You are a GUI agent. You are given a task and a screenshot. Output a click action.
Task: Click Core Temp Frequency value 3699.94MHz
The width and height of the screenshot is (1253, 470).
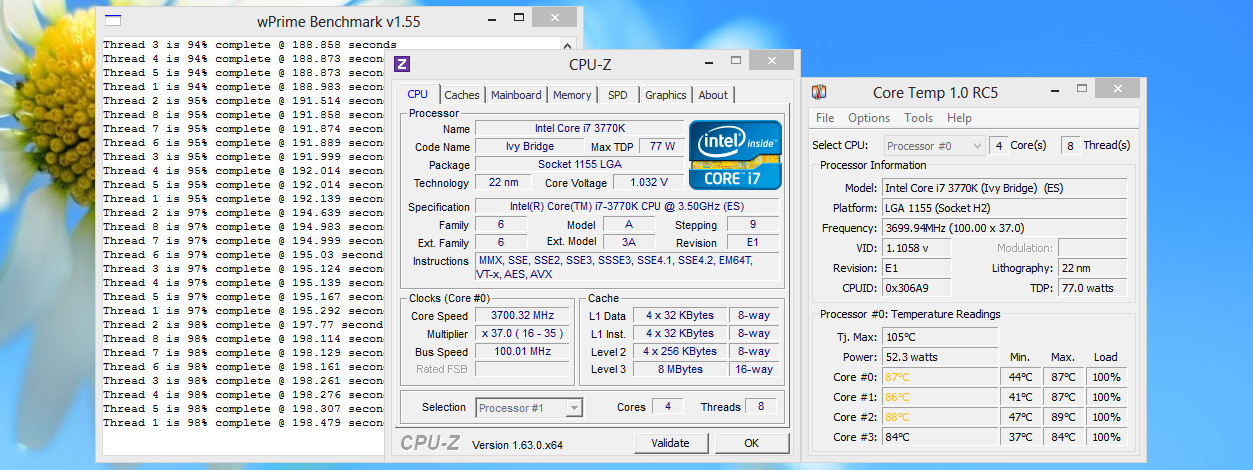[1004, 228]
